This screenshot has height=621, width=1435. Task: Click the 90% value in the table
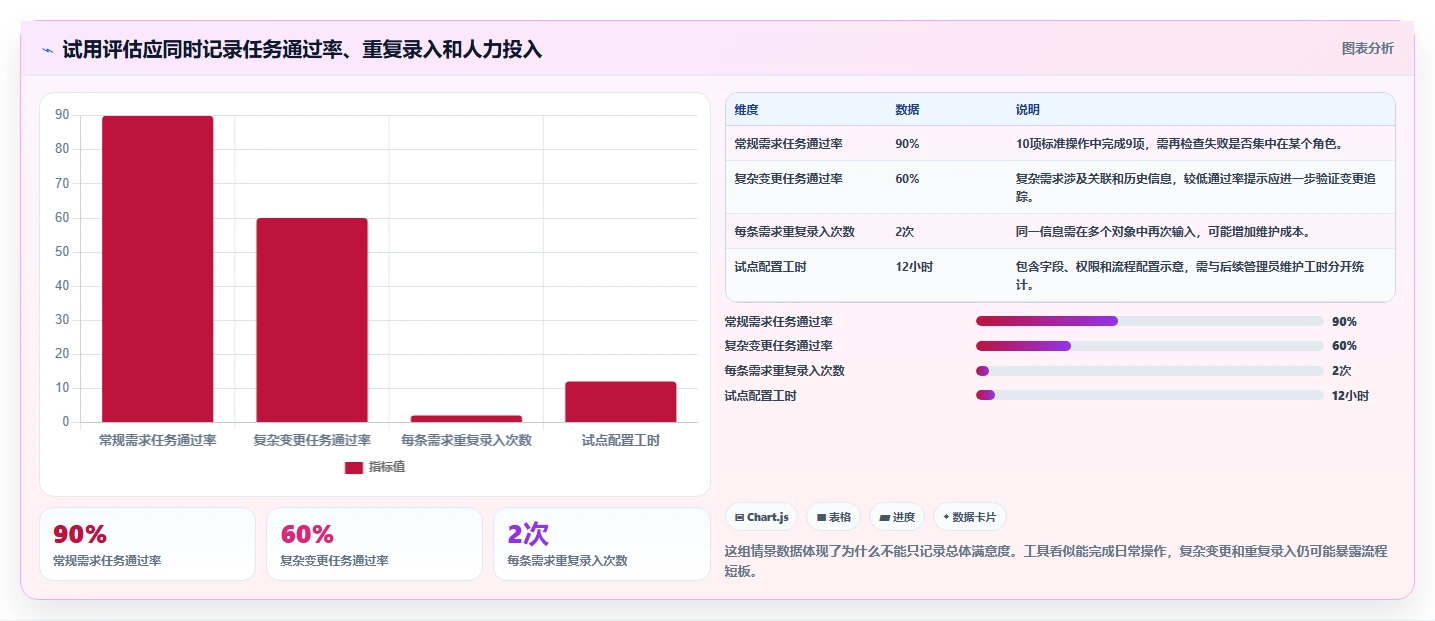click(907, 144)
